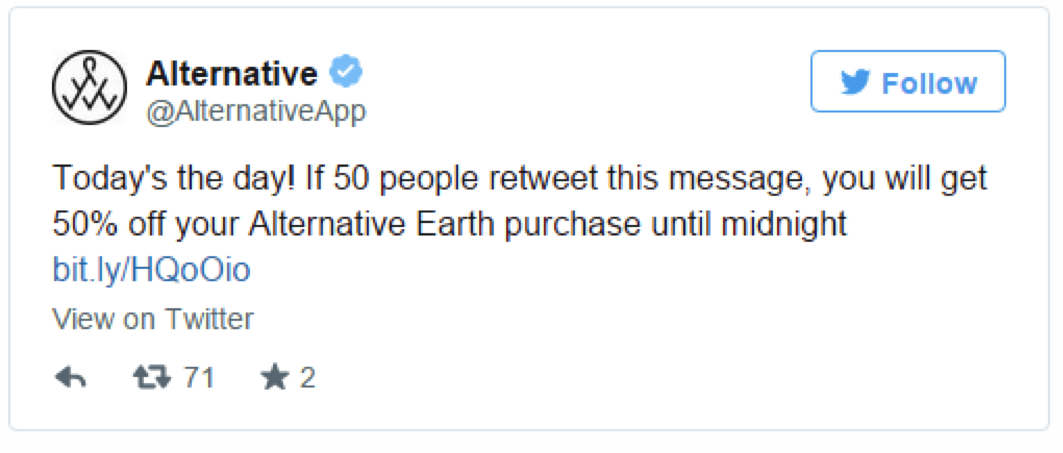Click the retweet count 71
The image size is (1063, 453).
(199, 377)
